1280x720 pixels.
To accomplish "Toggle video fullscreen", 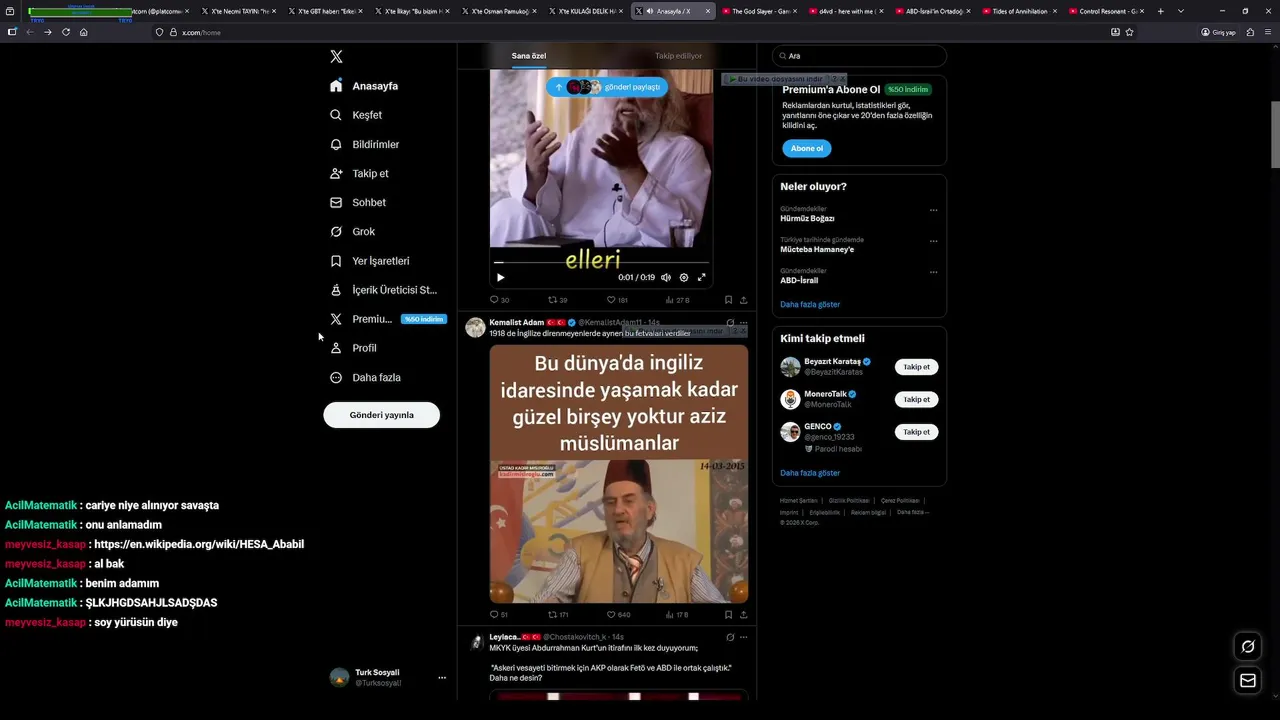I will 701,277.
